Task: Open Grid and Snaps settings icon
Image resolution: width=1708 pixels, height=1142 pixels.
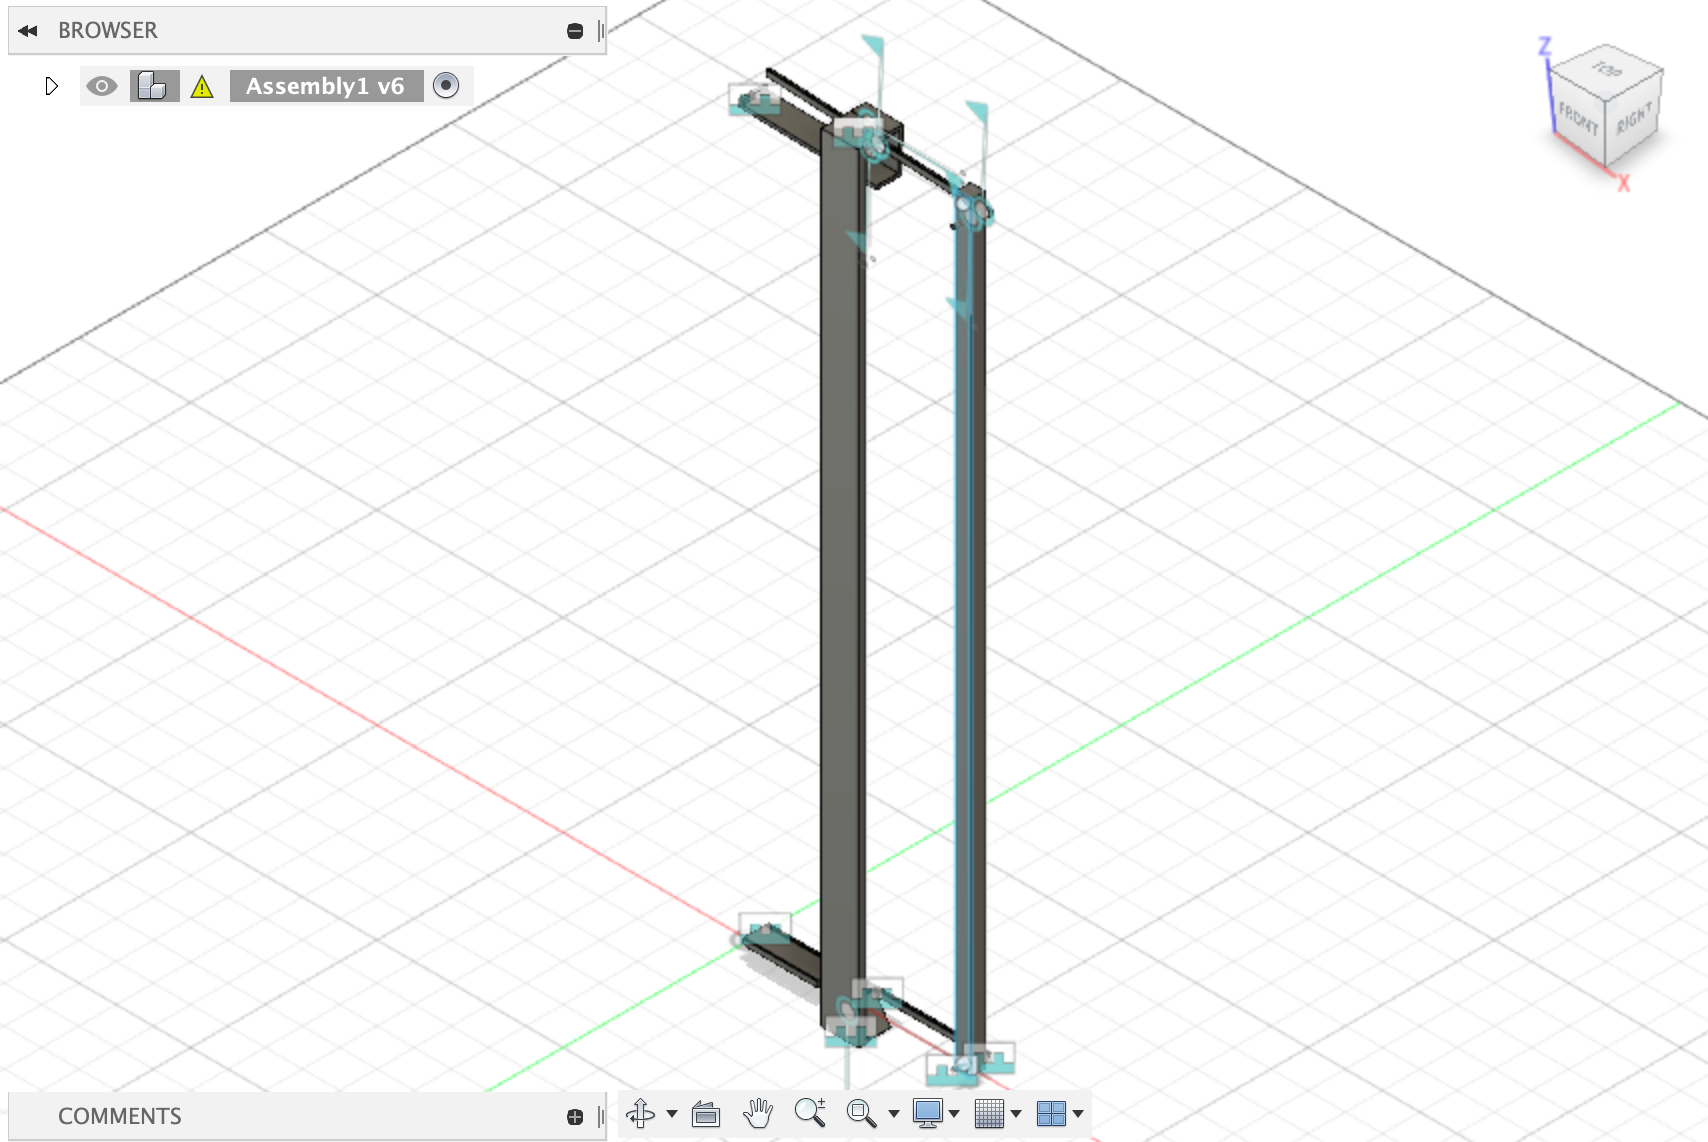Action: coord(989,1113)
